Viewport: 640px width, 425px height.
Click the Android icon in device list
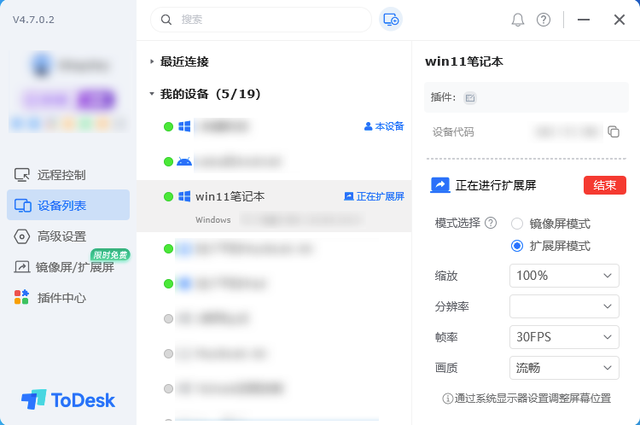point(184,162)
